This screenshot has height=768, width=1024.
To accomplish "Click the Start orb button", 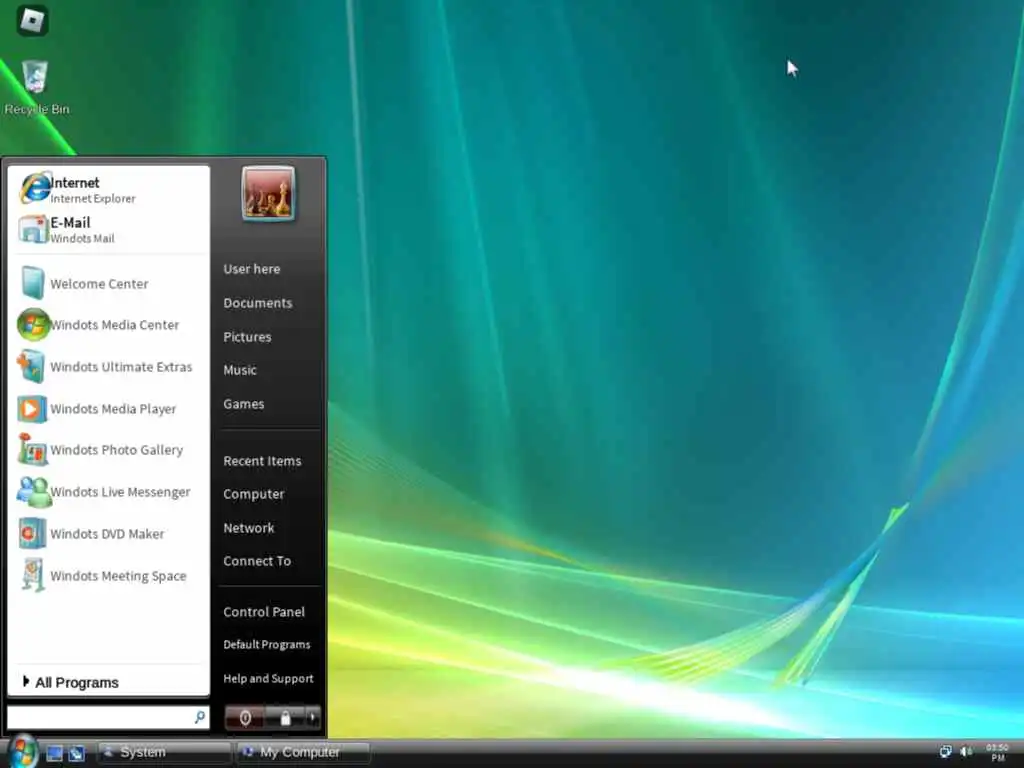I will [x=23, y=752].
